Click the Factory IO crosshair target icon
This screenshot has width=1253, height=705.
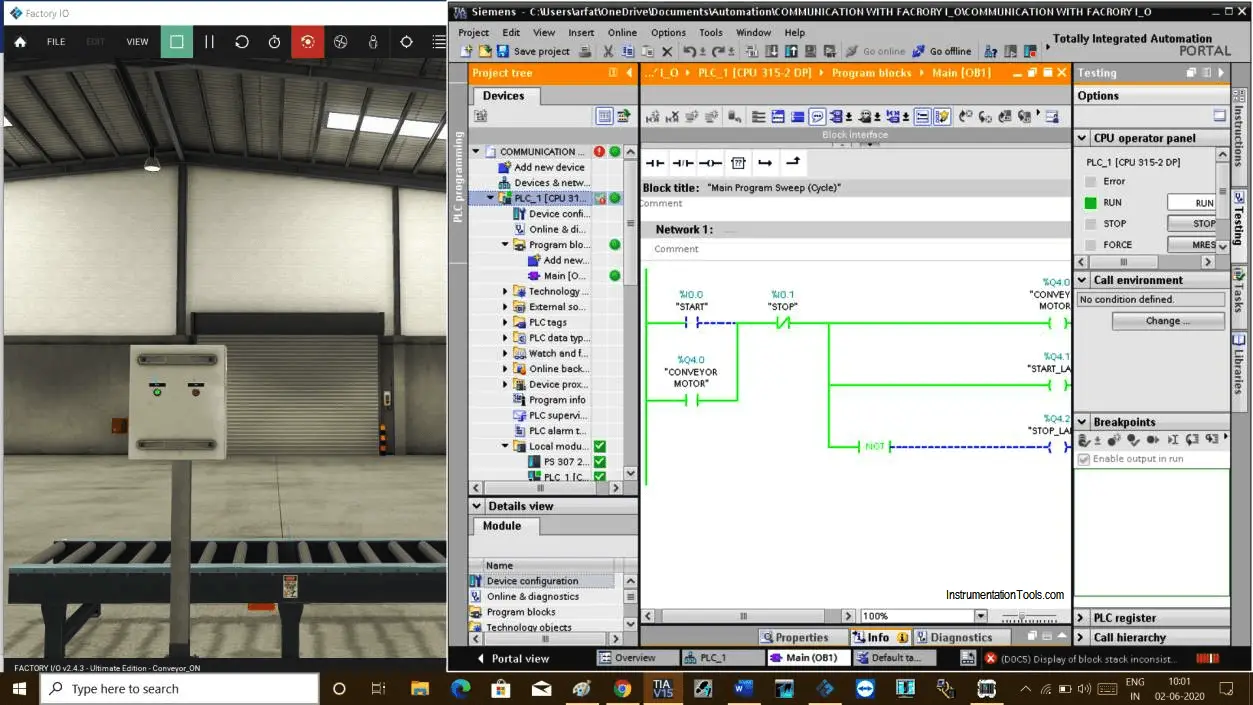click(406, 42)
